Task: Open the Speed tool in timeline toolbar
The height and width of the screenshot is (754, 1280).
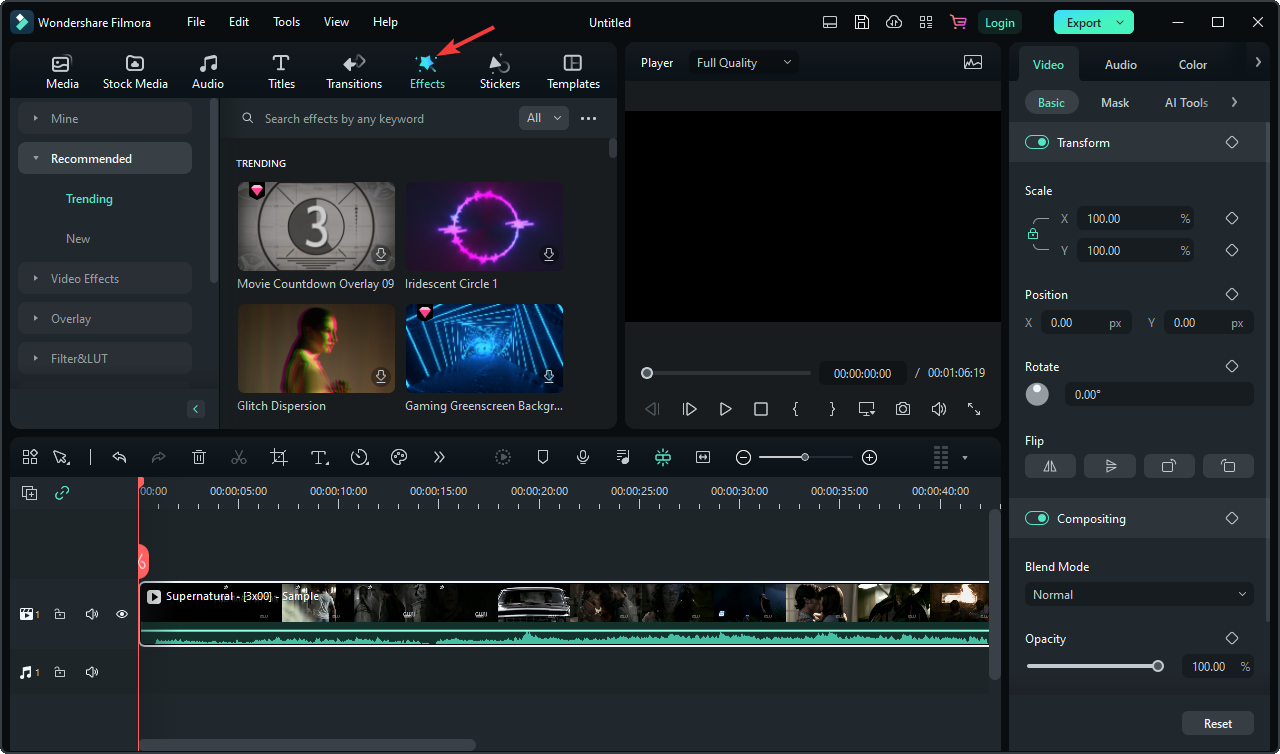Action: pyautogui.click(x=359, y=457)
